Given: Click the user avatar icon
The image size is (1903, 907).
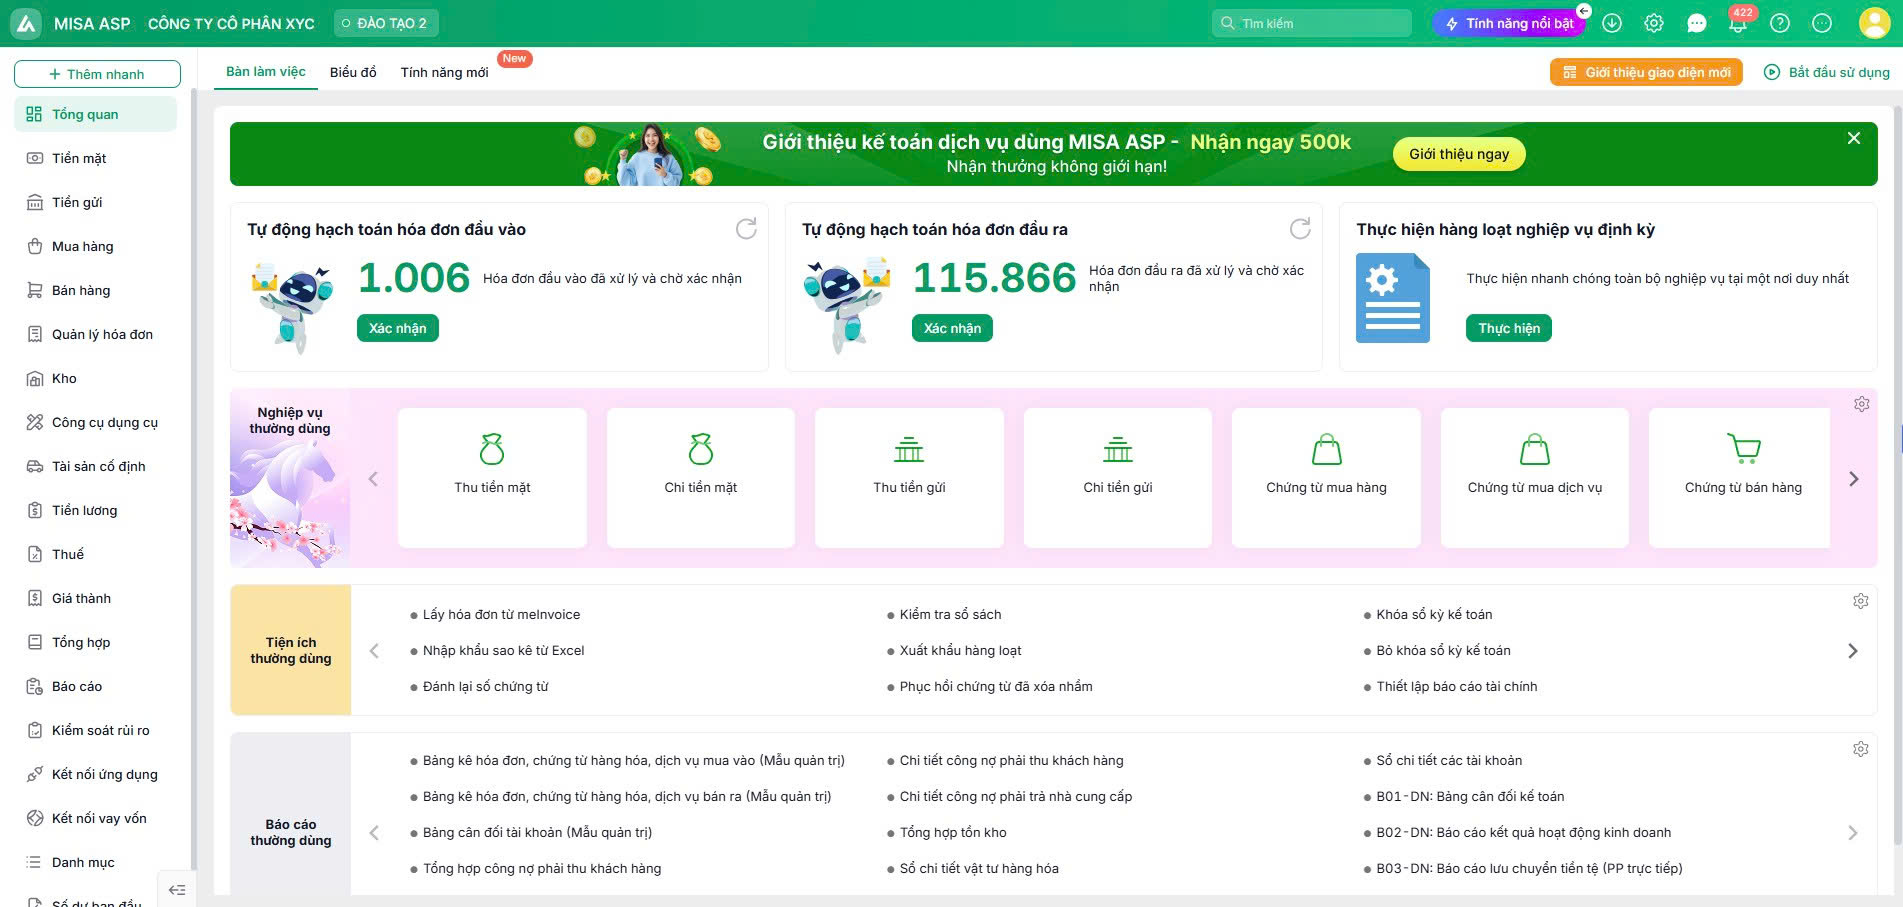Looking at the screenshot, I should coord(1874,23).
